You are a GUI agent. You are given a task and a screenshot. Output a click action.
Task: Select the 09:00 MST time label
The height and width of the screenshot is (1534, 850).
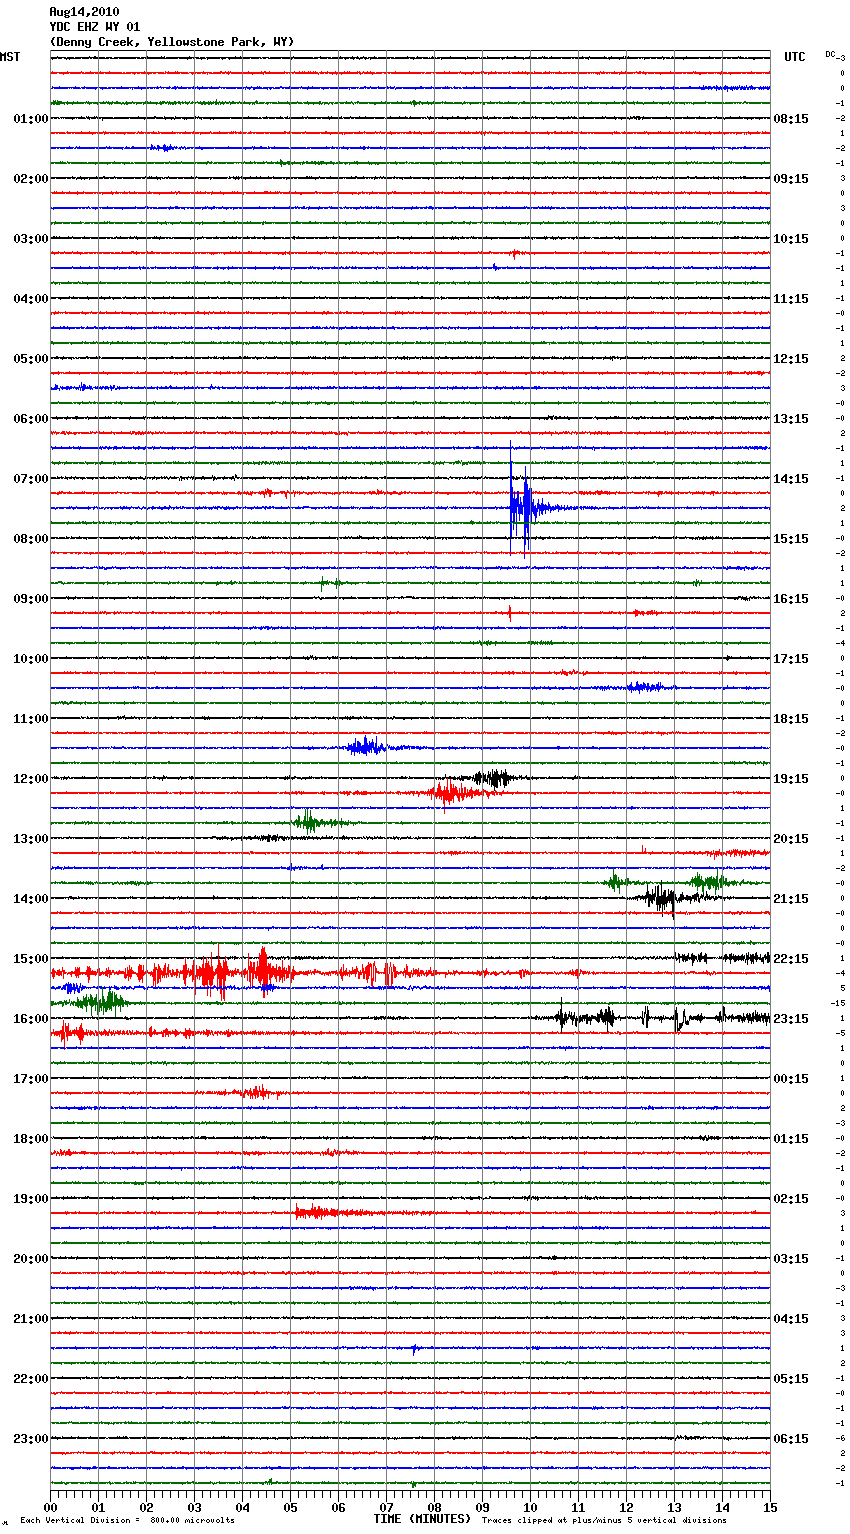point(31,599)
